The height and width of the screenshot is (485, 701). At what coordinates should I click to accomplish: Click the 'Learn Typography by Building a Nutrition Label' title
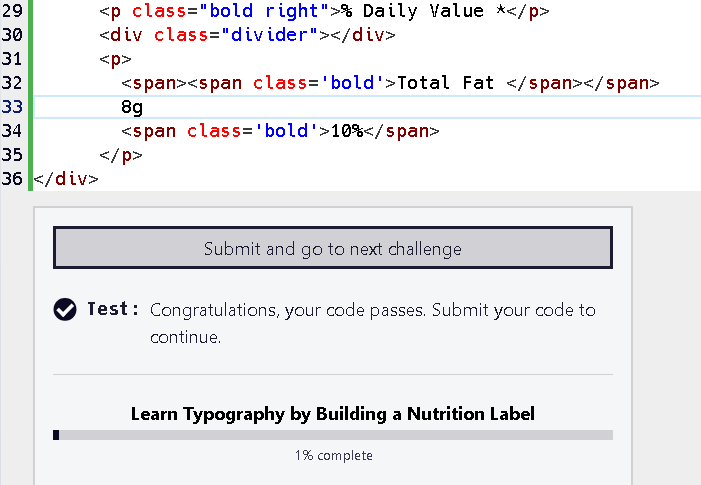[x=332, y=414]
